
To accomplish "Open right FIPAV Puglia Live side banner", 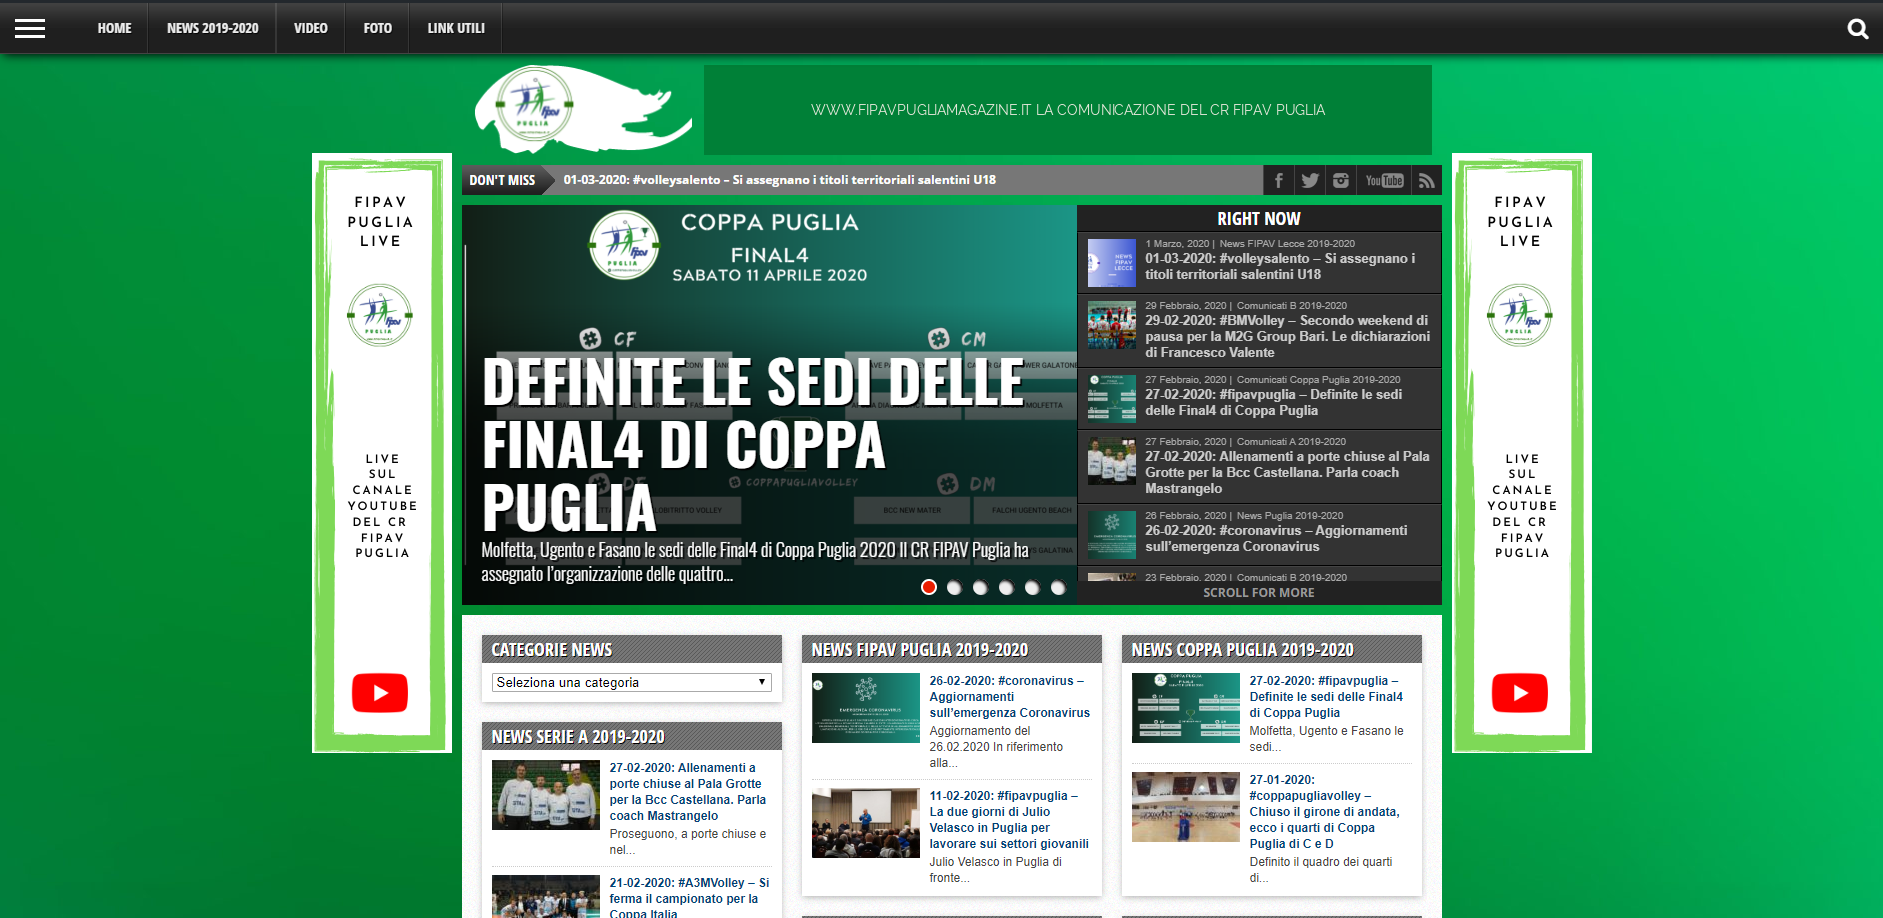I will point(1522,453).
